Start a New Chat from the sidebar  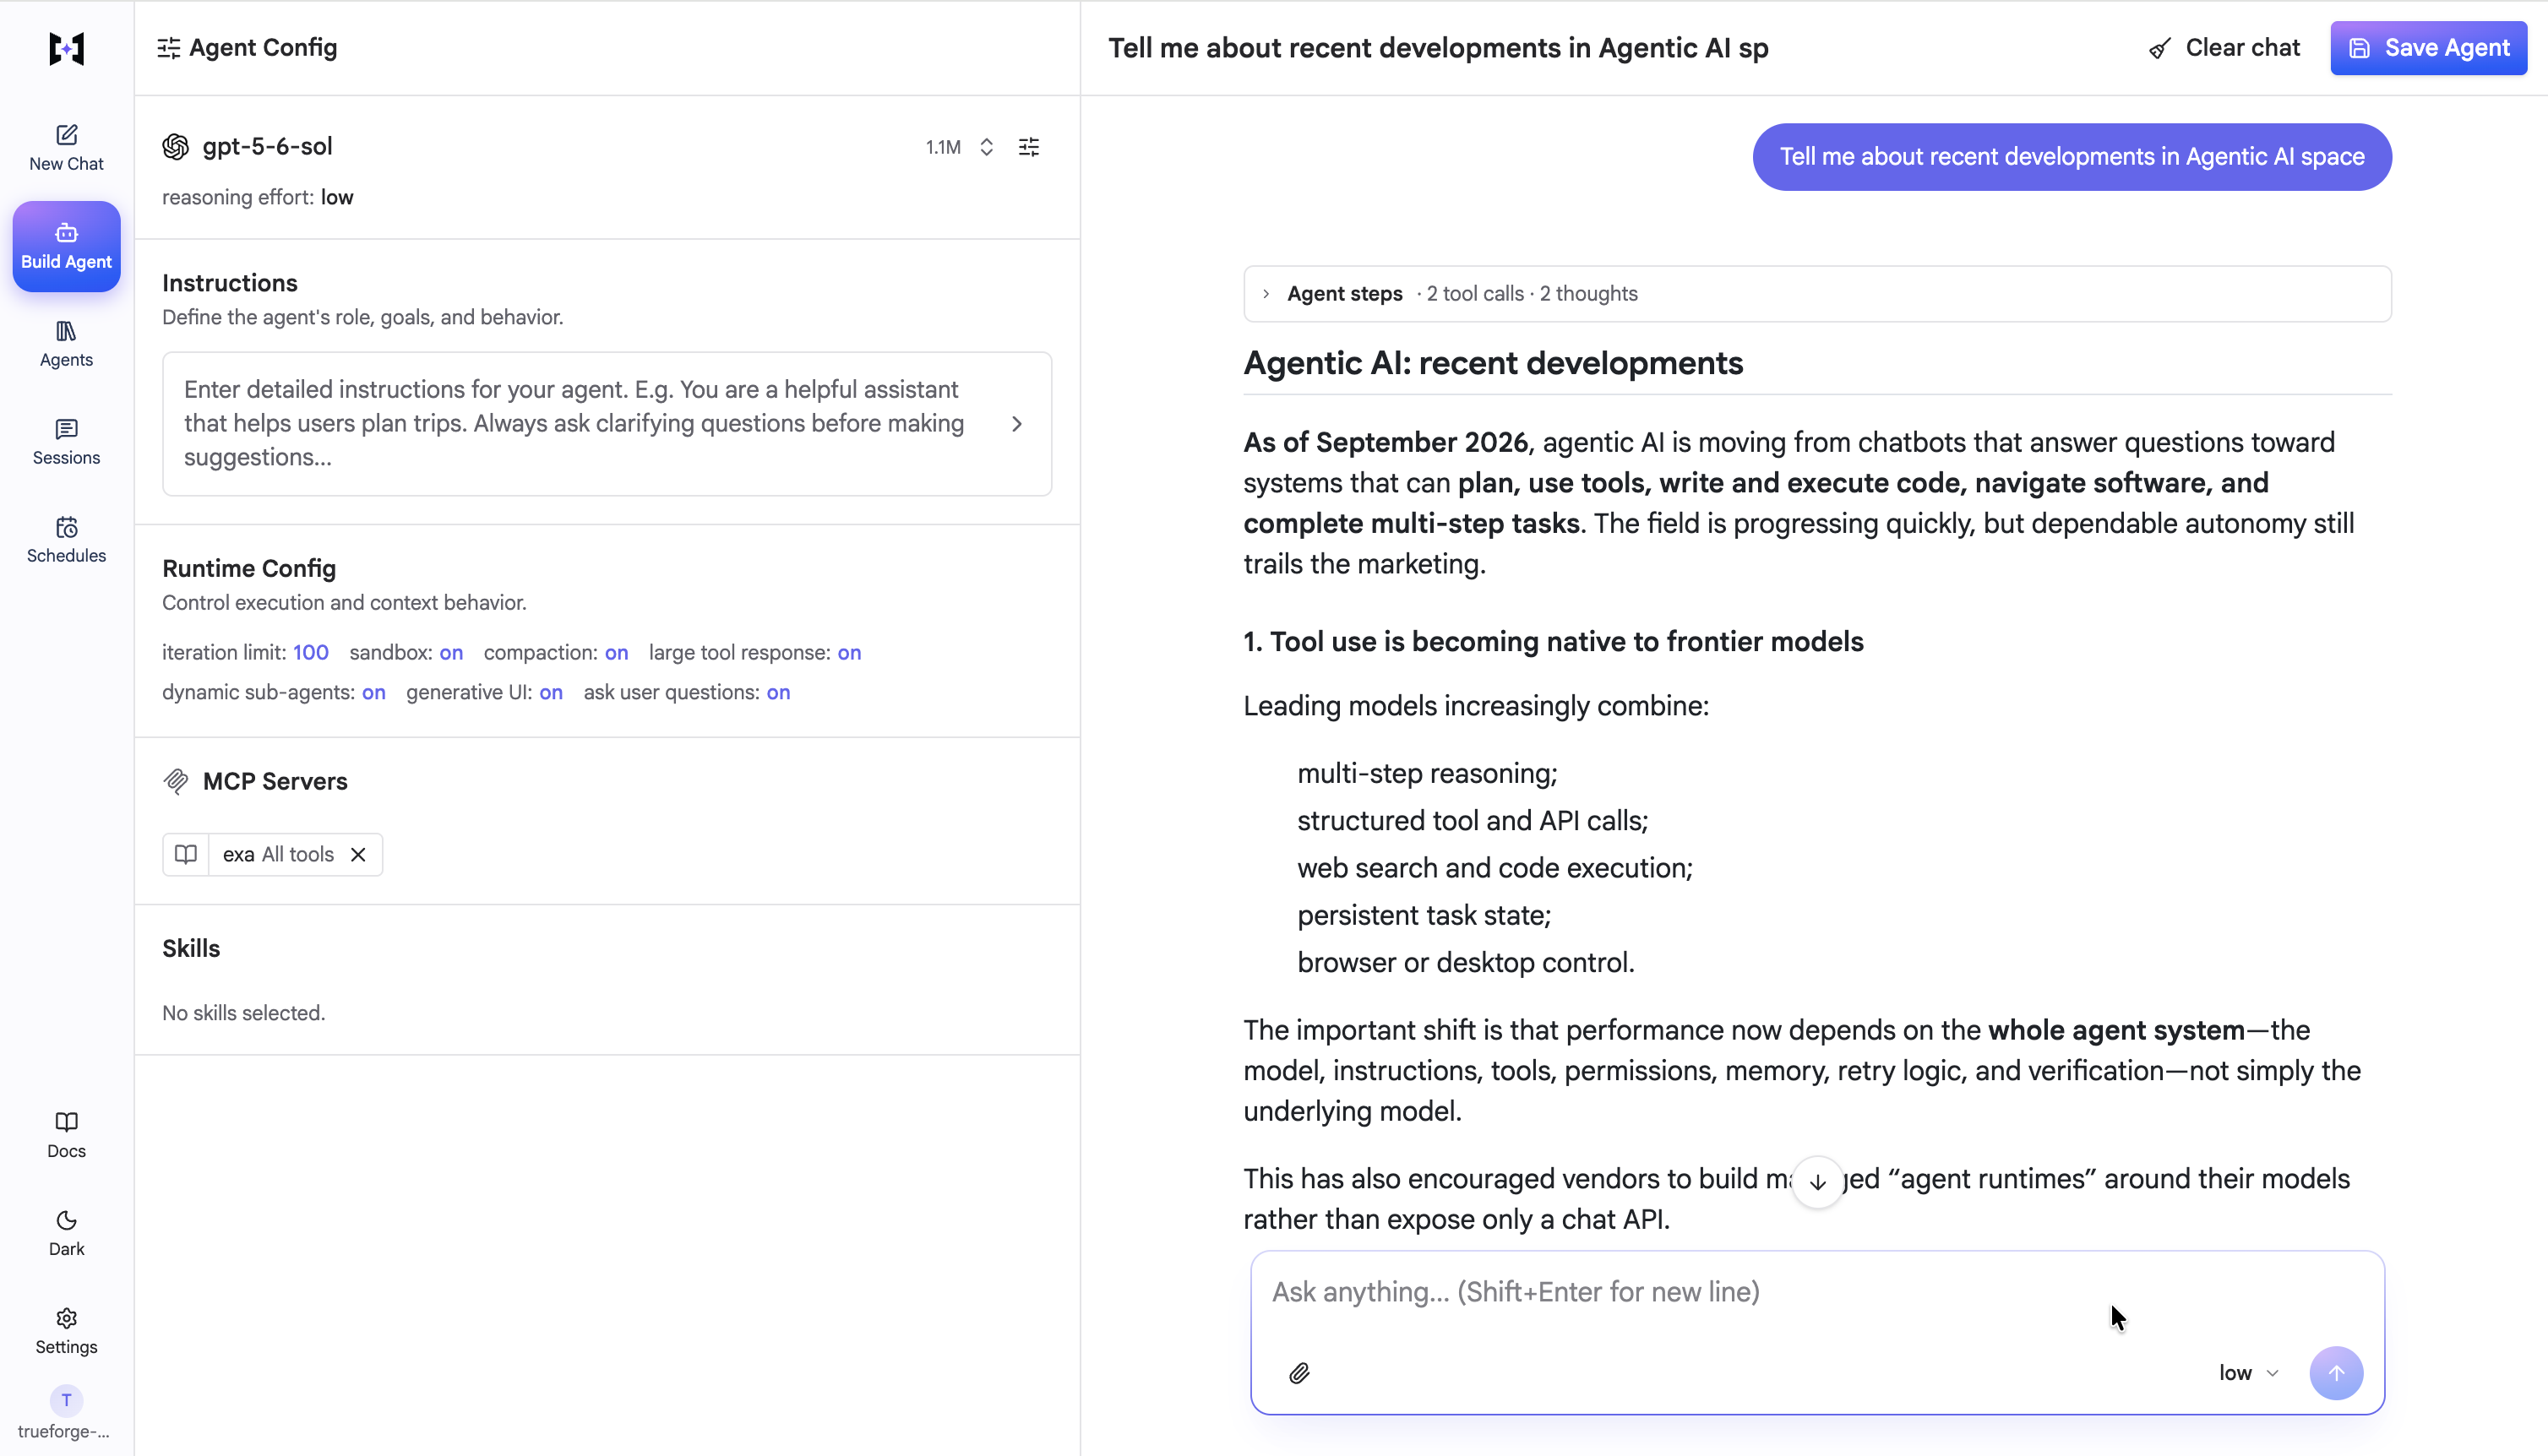(x=66, y=147)
